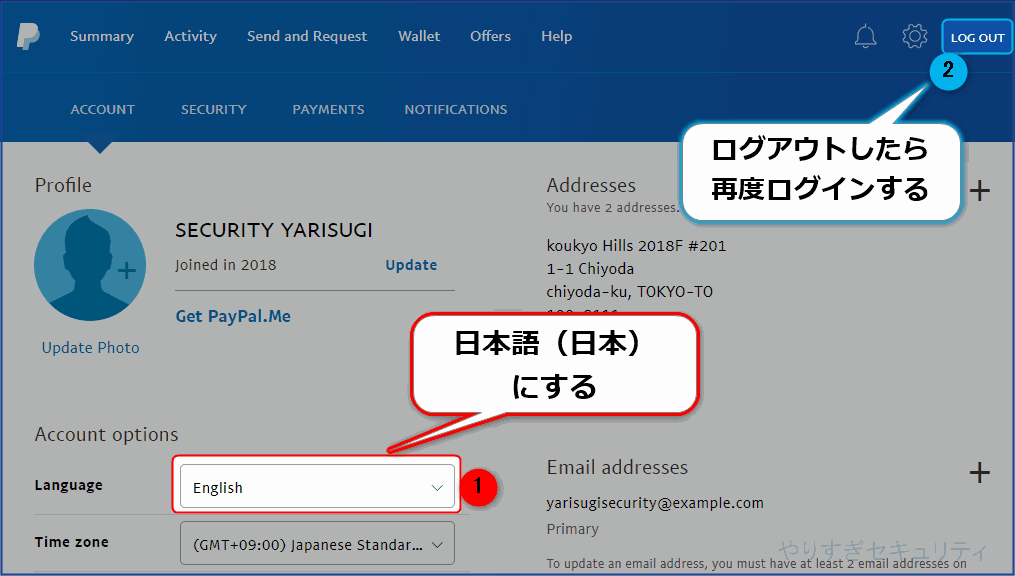Click the PayPal logo icon
1015x576 pixels.
28,36
